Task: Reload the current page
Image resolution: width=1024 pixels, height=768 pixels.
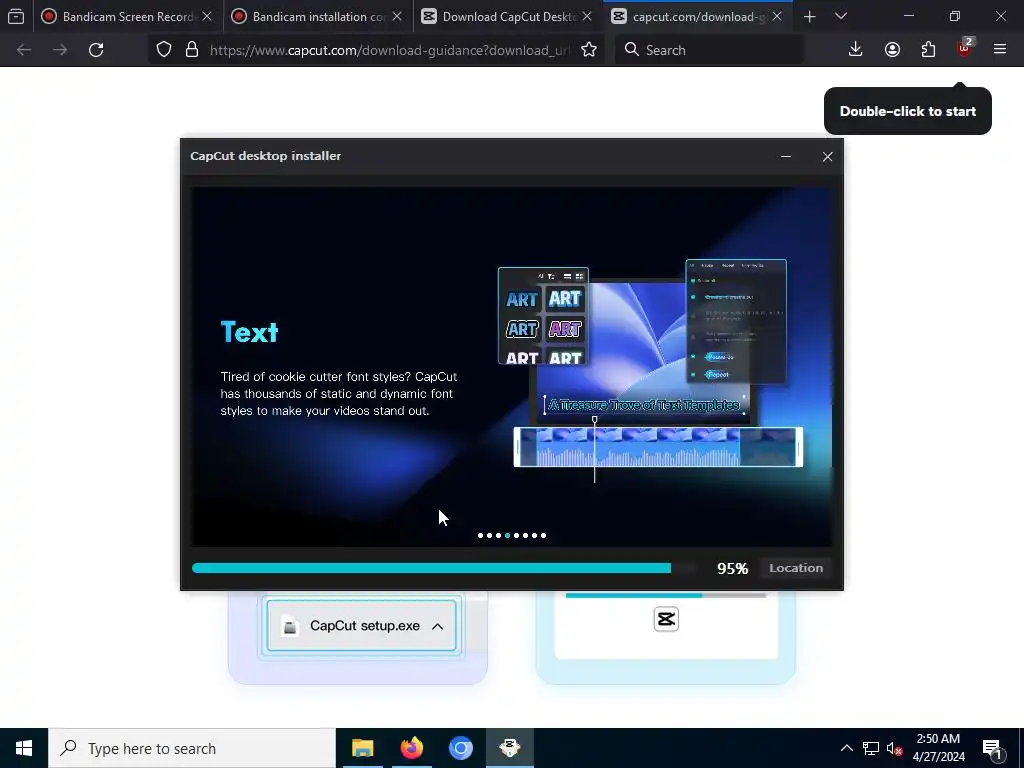Action: coord(96,50)
